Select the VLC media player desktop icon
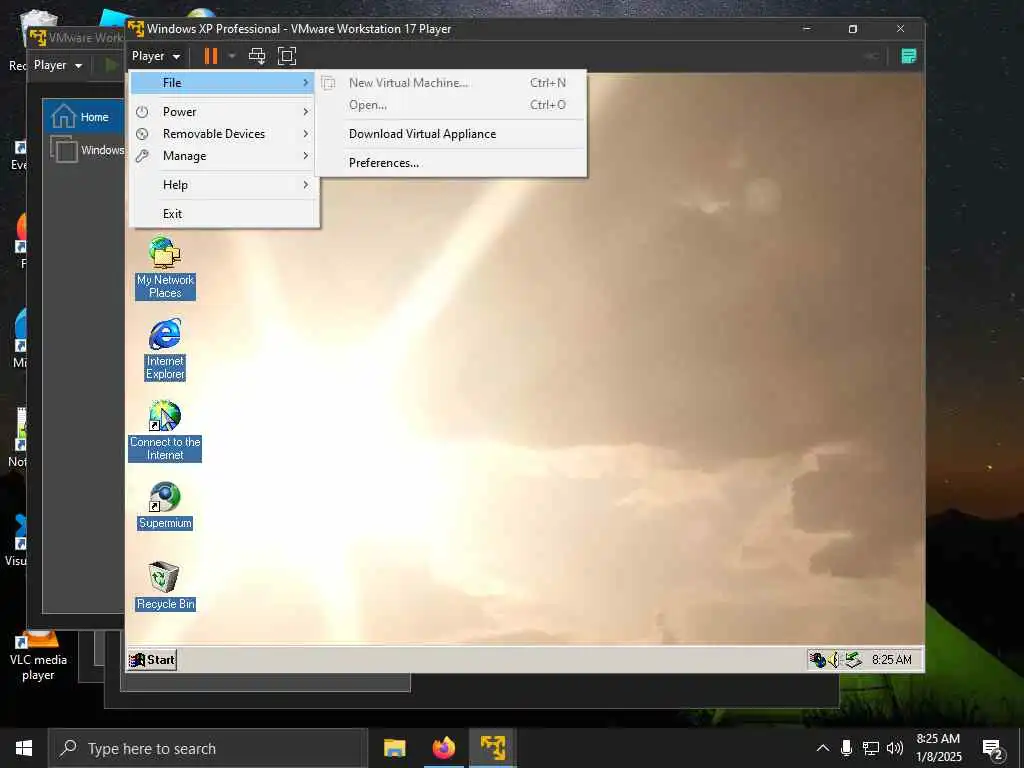This screenshot has height=768, width=1024. (x=38, y=656)
